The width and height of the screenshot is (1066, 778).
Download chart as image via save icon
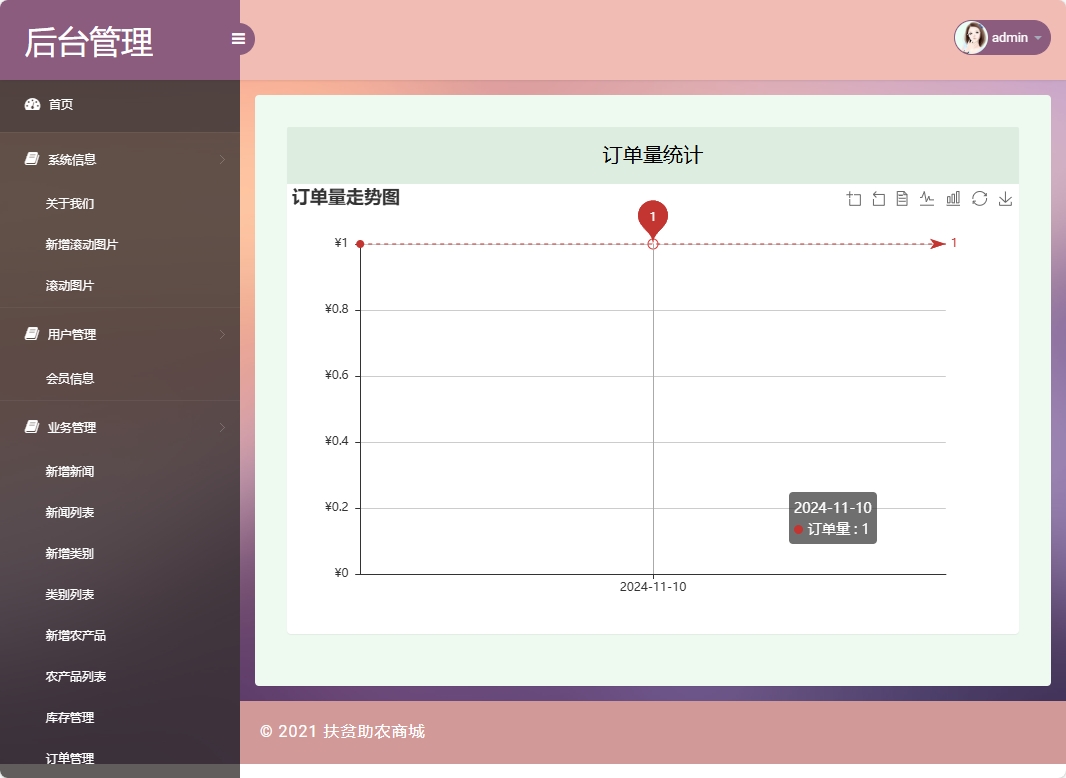pos(1004,198)
